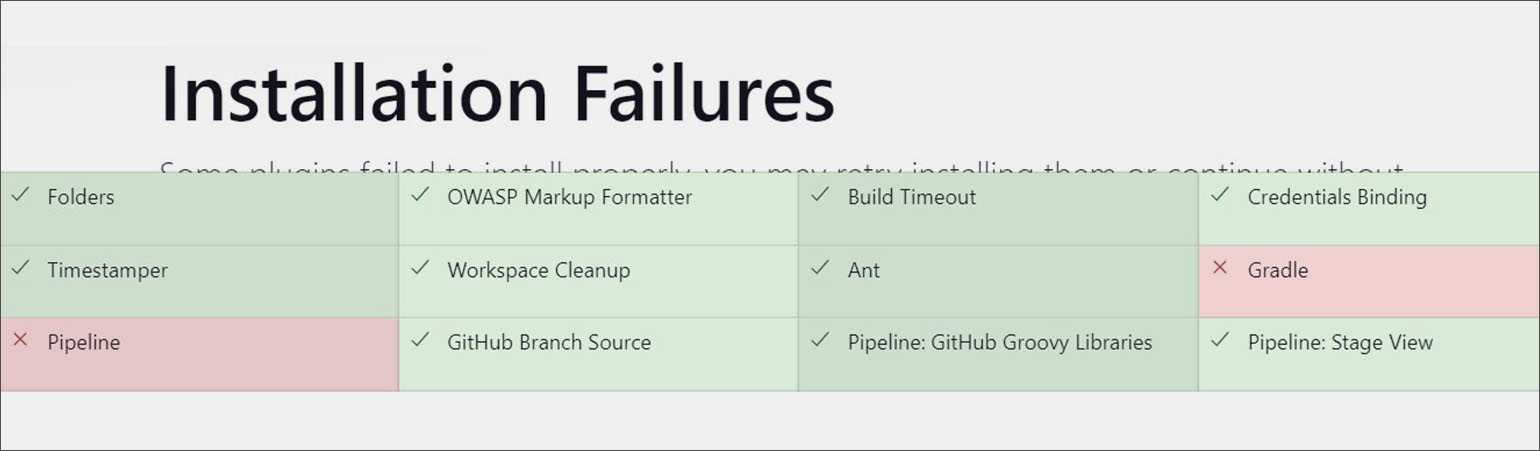Click the Build Timeout plugin label

point(912,197)
